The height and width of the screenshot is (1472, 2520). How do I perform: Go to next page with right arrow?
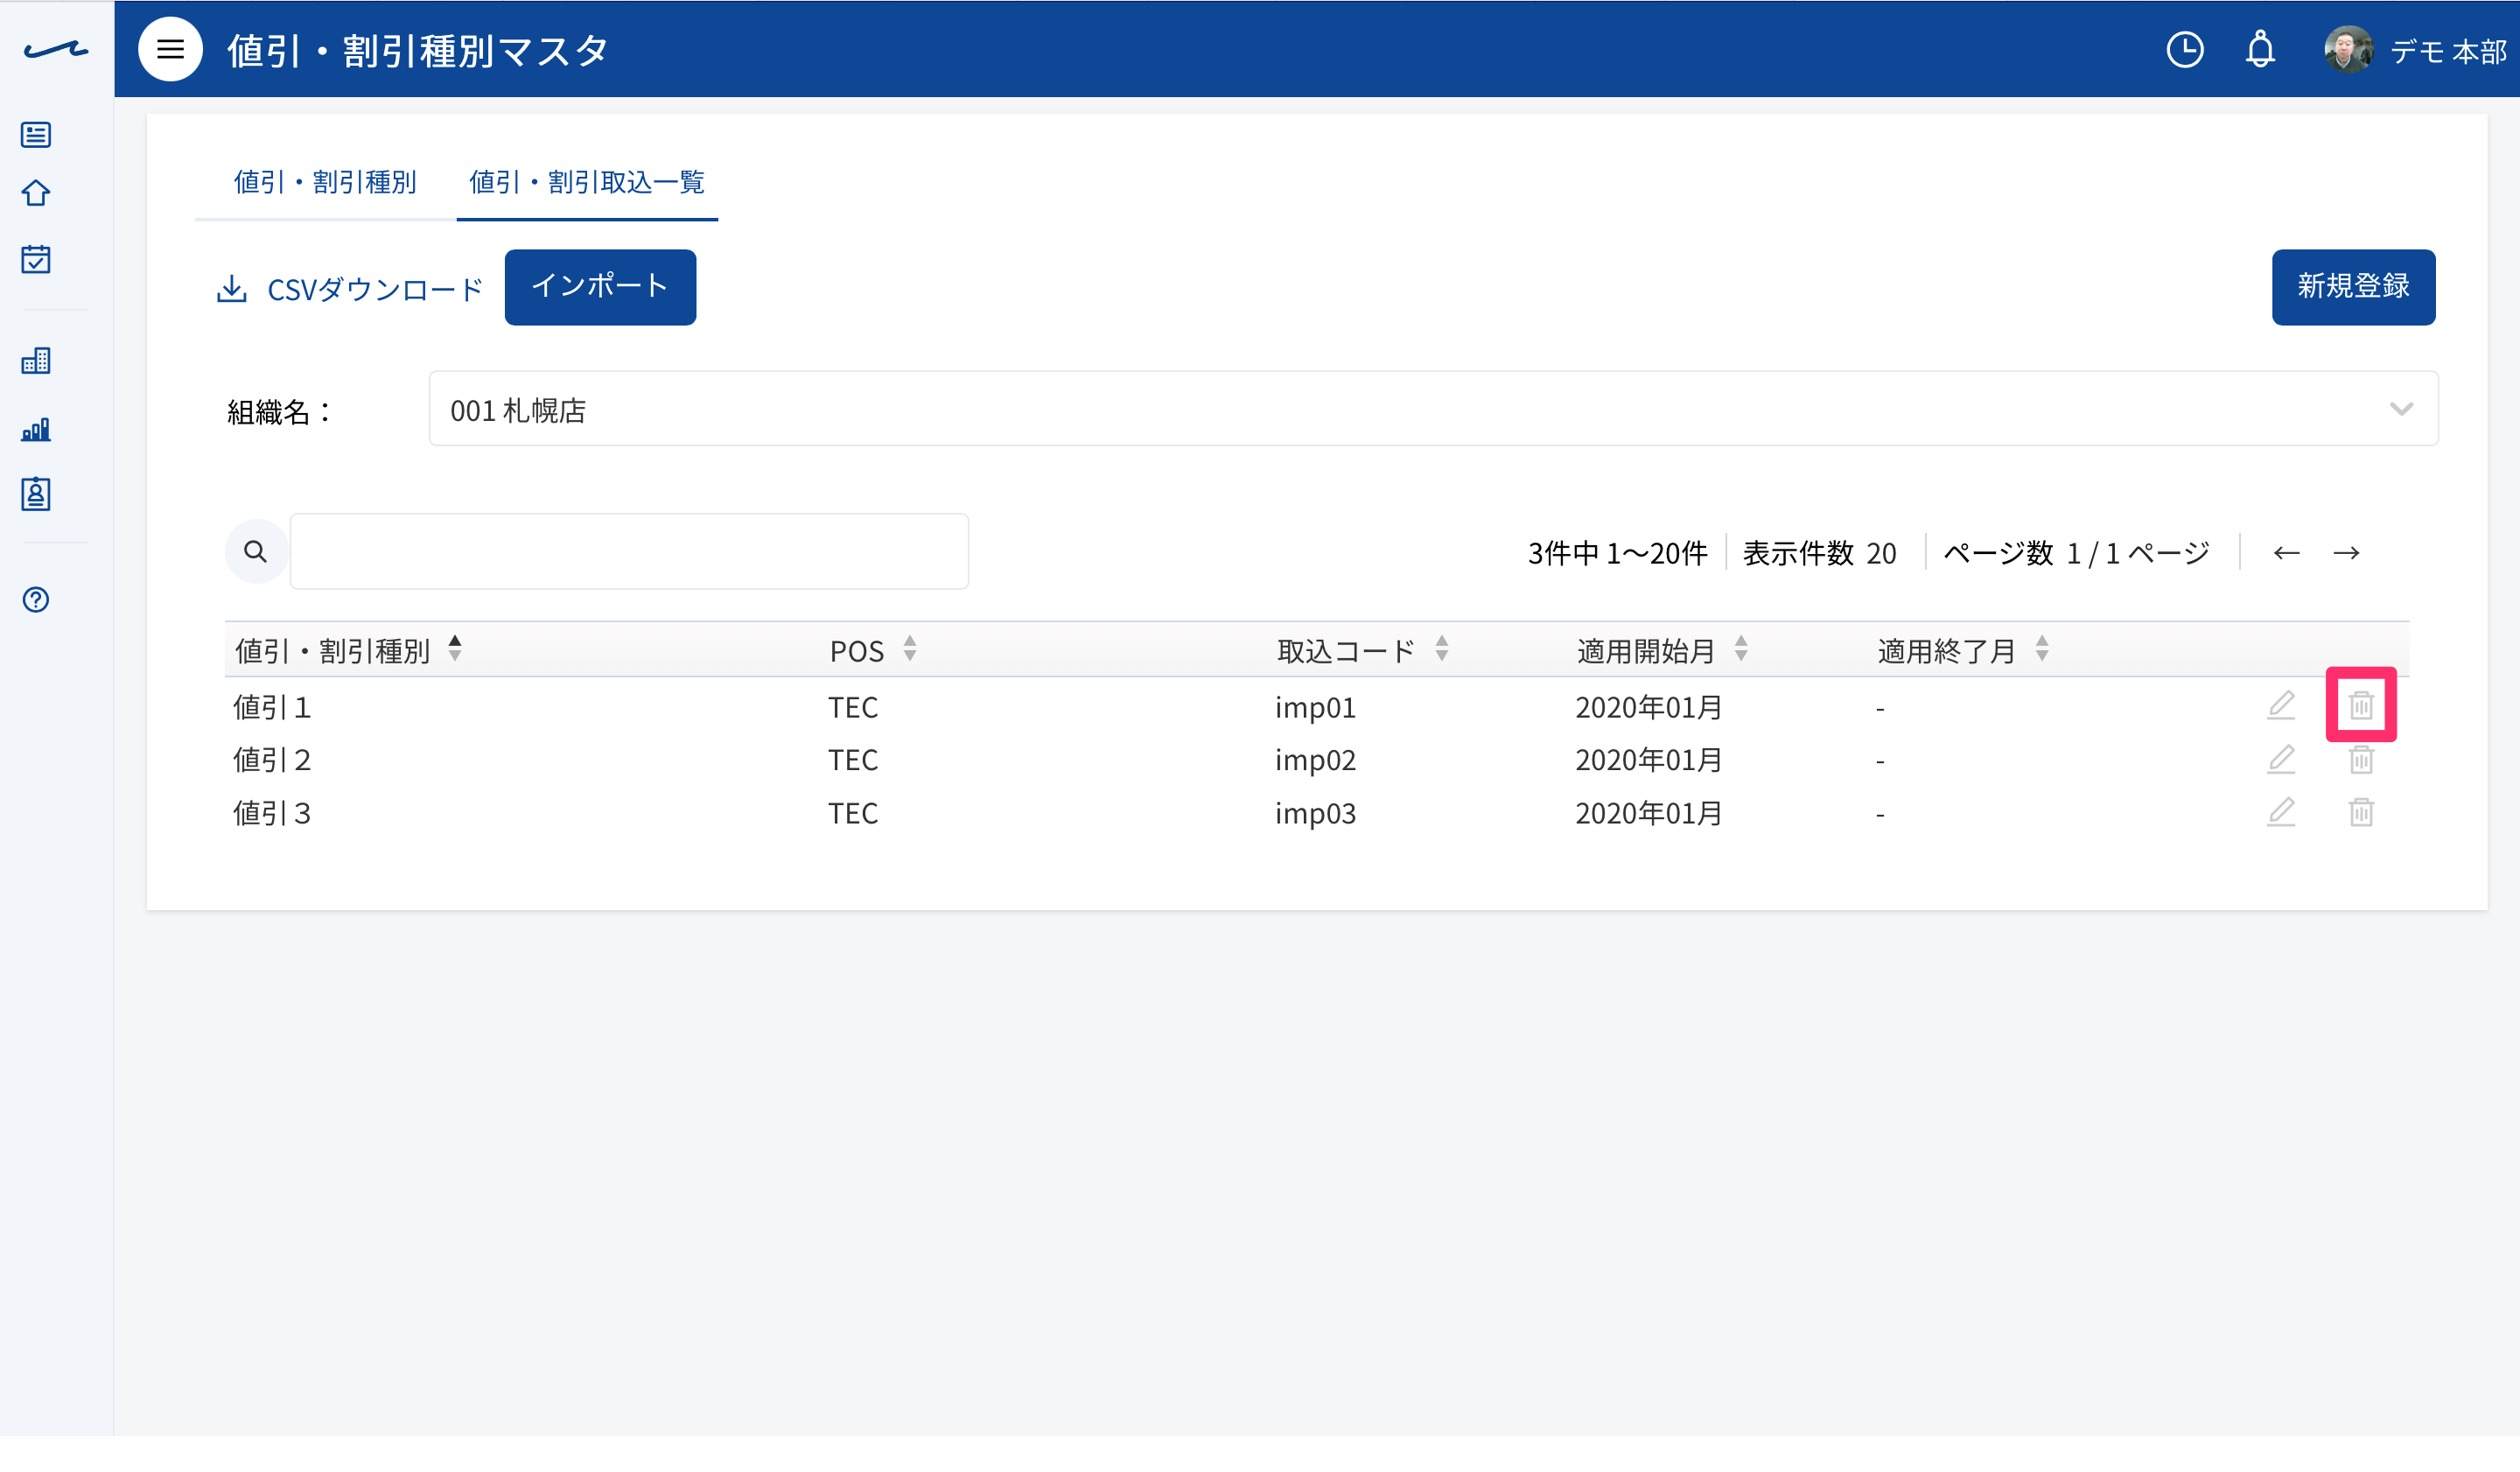[x=2346, y=552]
